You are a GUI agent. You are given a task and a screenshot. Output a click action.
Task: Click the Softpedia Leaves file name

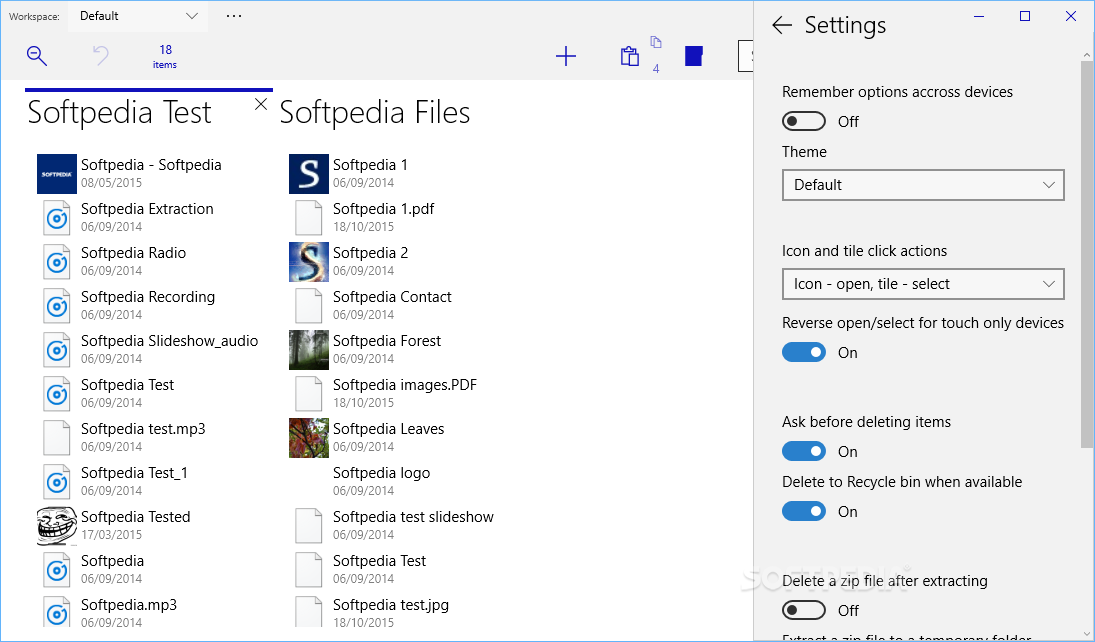click(388, 429)
